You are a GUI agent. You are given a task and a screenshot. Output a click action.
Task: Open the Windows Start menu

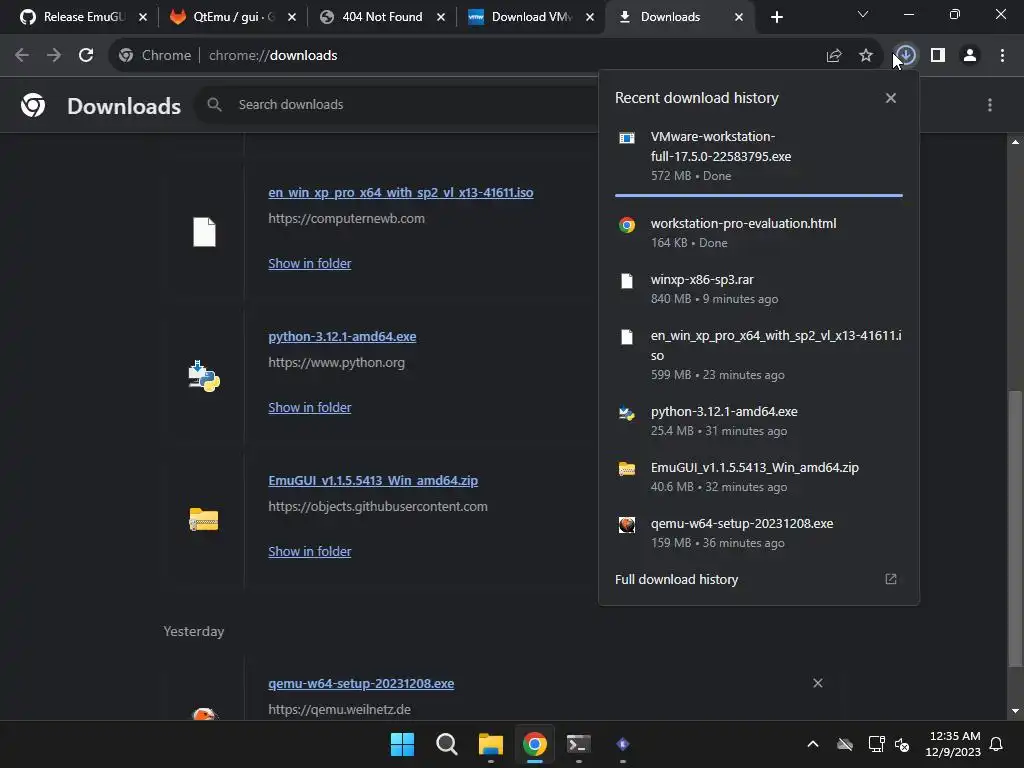click(x=402, y=744)
